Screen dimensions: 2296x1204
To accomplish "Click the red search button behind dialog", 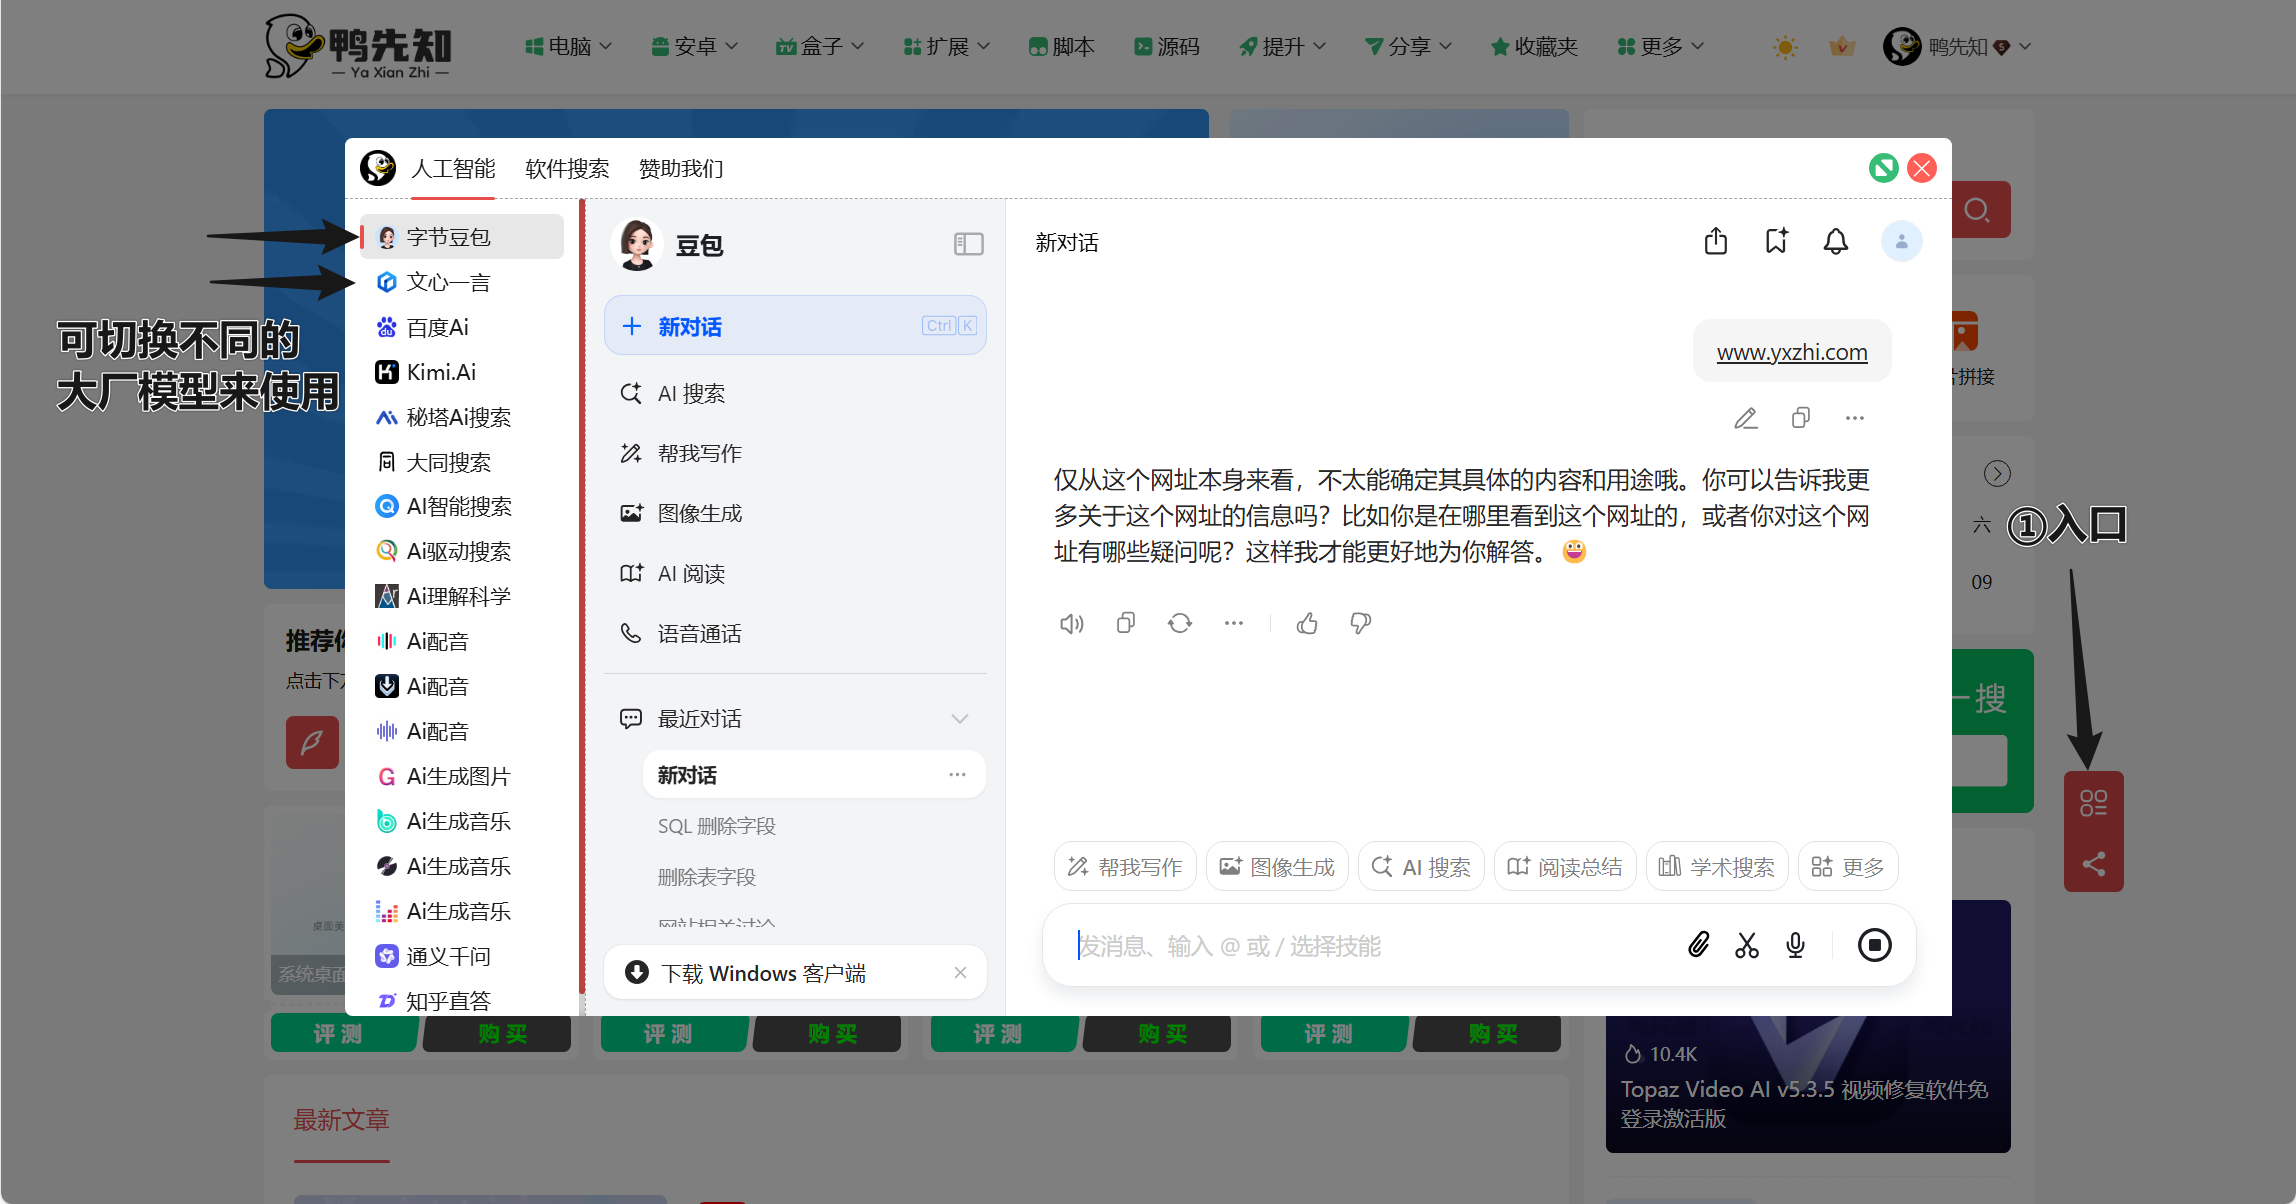I will [x=1980, y=210].
